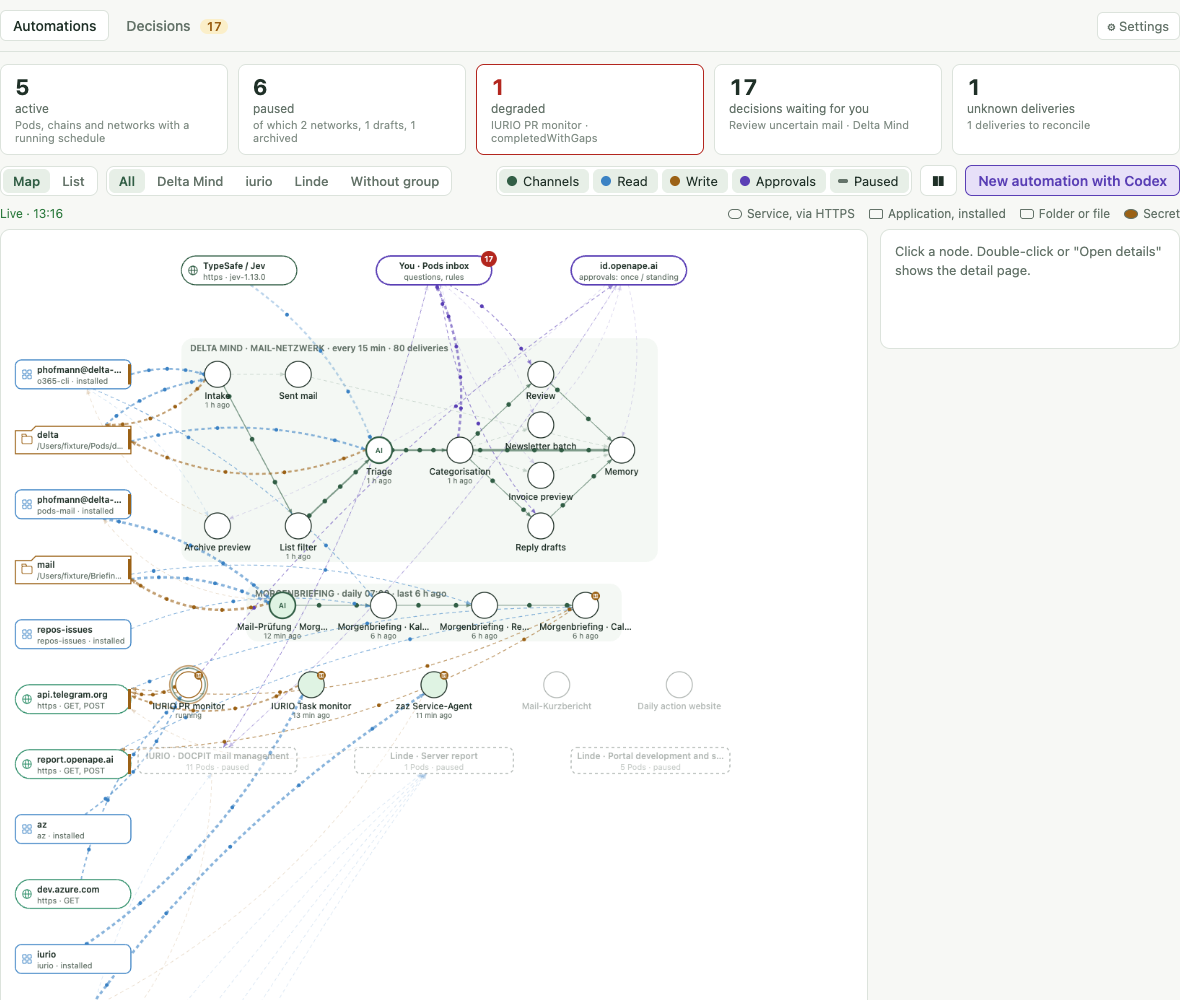
Task: Filter by iurio group
Action: pos(259,181)
